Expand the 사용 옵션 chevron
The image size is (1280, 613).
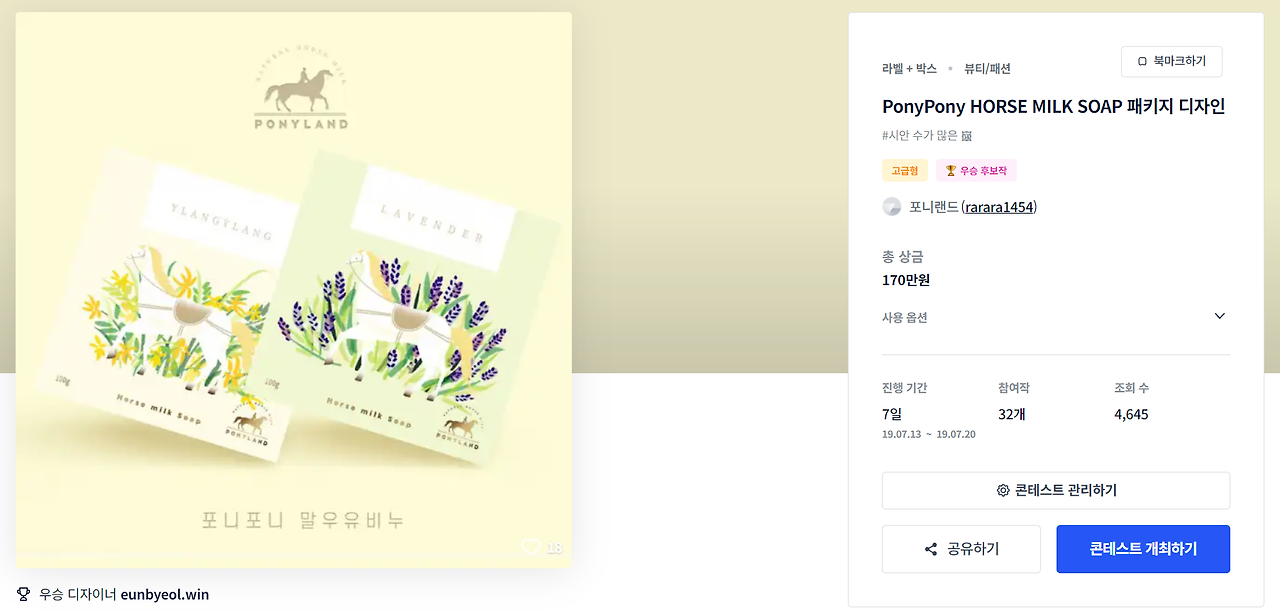pos(1219,316)
